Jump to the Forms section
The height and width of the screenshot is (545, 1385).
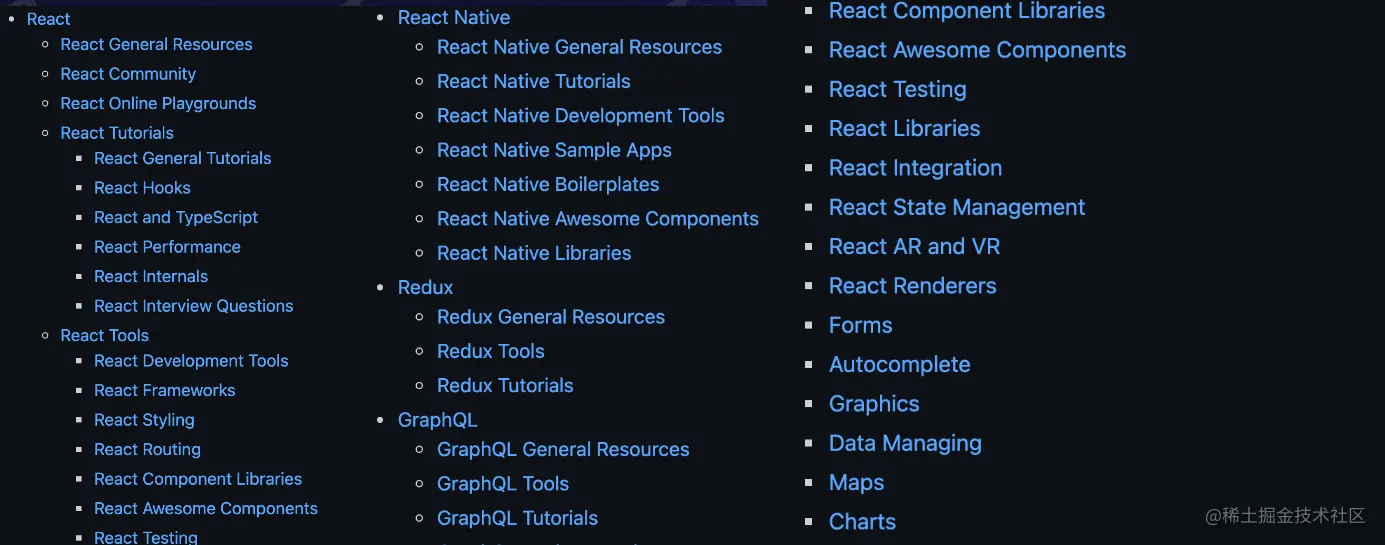pyautogui.click(x=860, y=325)
